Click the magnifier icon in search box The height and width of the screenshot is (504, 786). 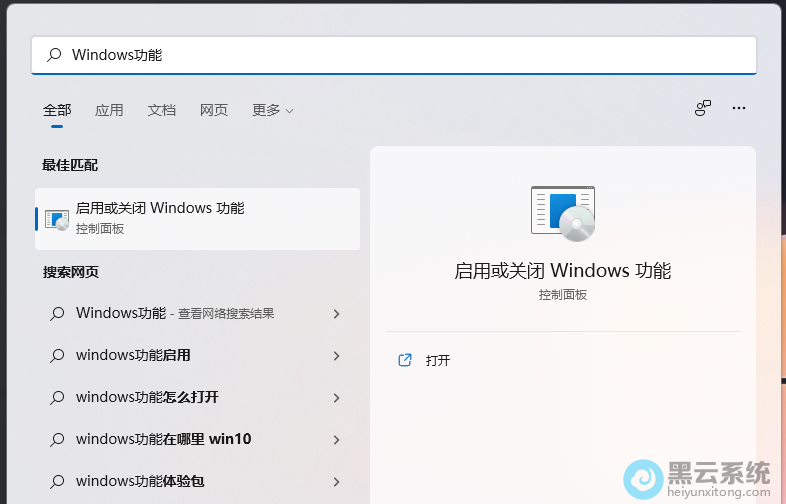pyautogui.click(x=54, y=55)
